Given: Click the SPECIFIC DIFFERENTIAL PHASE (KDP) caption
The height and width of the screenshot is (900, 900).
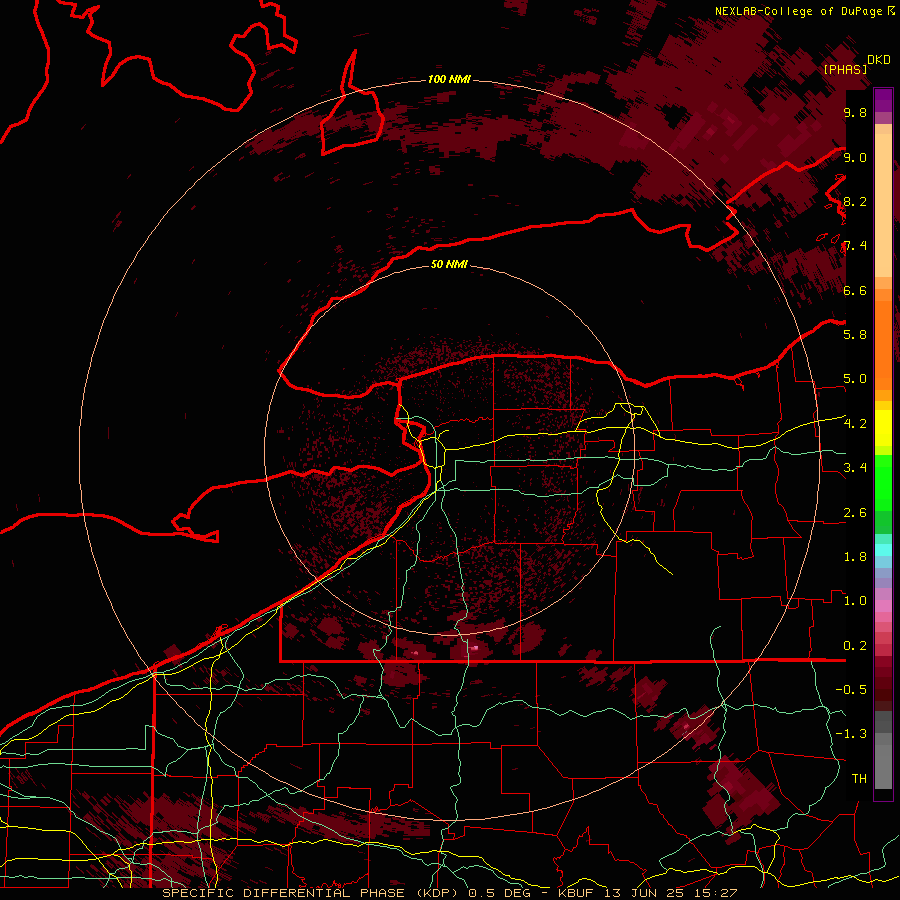Looking at the screenshot, I should click(x=312, y=893).
